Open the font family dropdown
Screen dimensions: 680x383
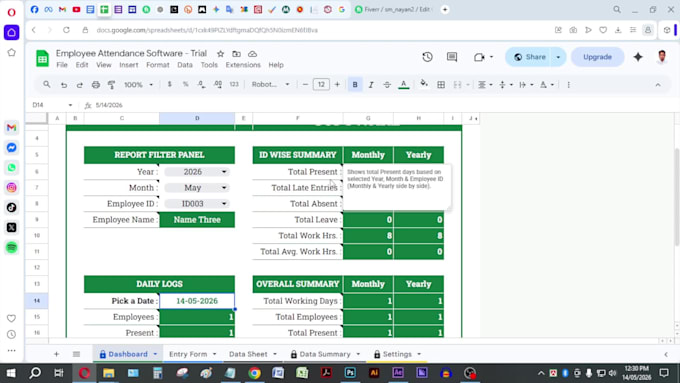[x=271, y=85]
